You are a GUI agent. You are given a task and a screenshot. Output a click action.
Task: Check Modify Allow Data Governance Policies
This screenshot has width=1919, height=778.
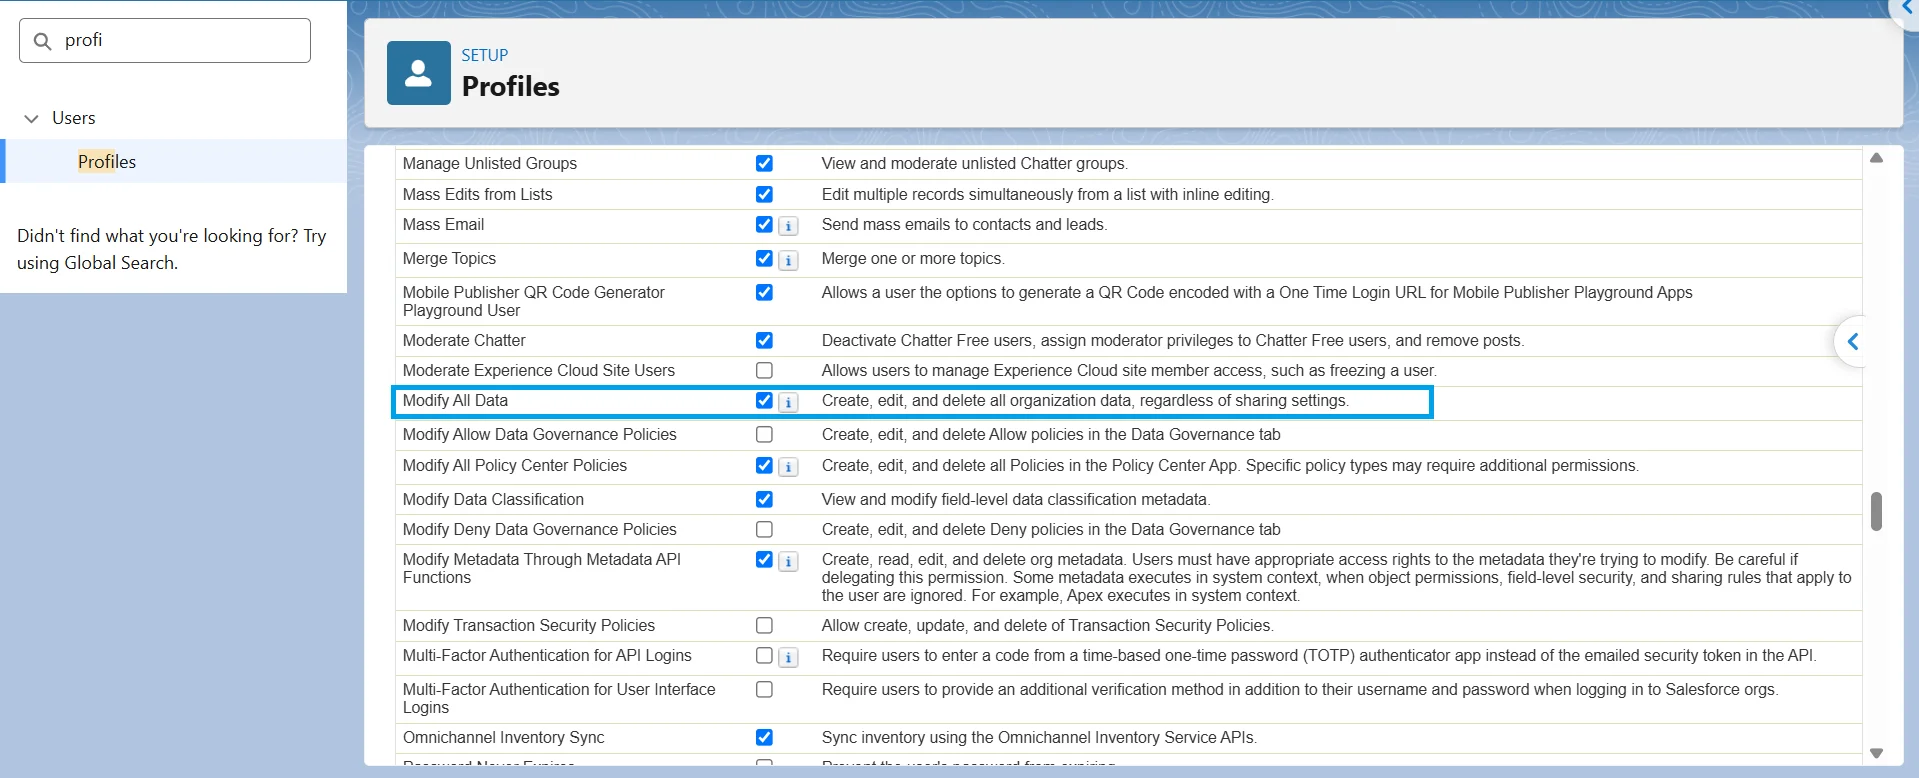764,434
